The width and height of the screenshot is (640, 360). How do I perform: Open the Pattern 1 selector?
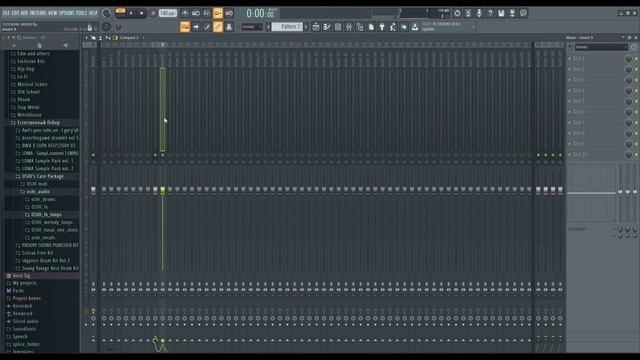coord(287,27)
